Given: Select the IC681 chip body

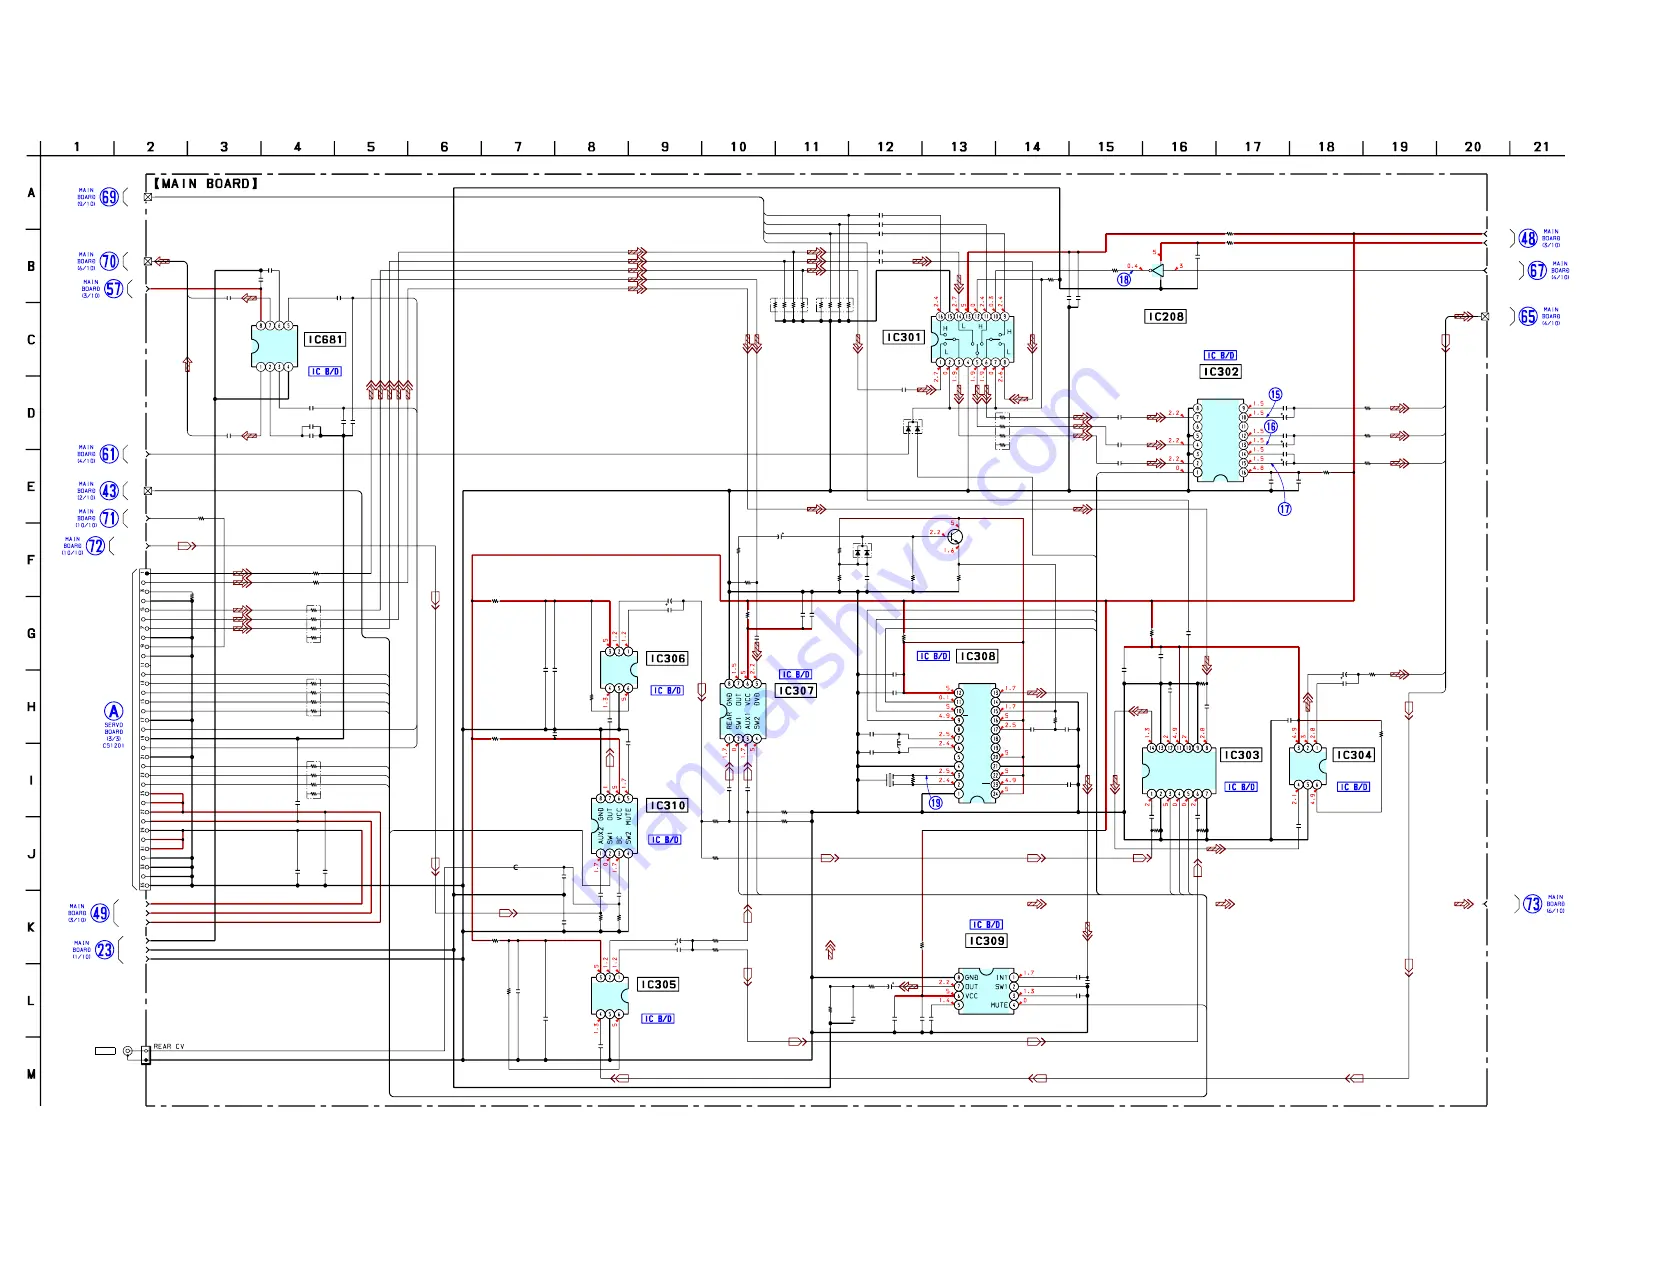Looking at the screenshot, I should coord(274,348).
